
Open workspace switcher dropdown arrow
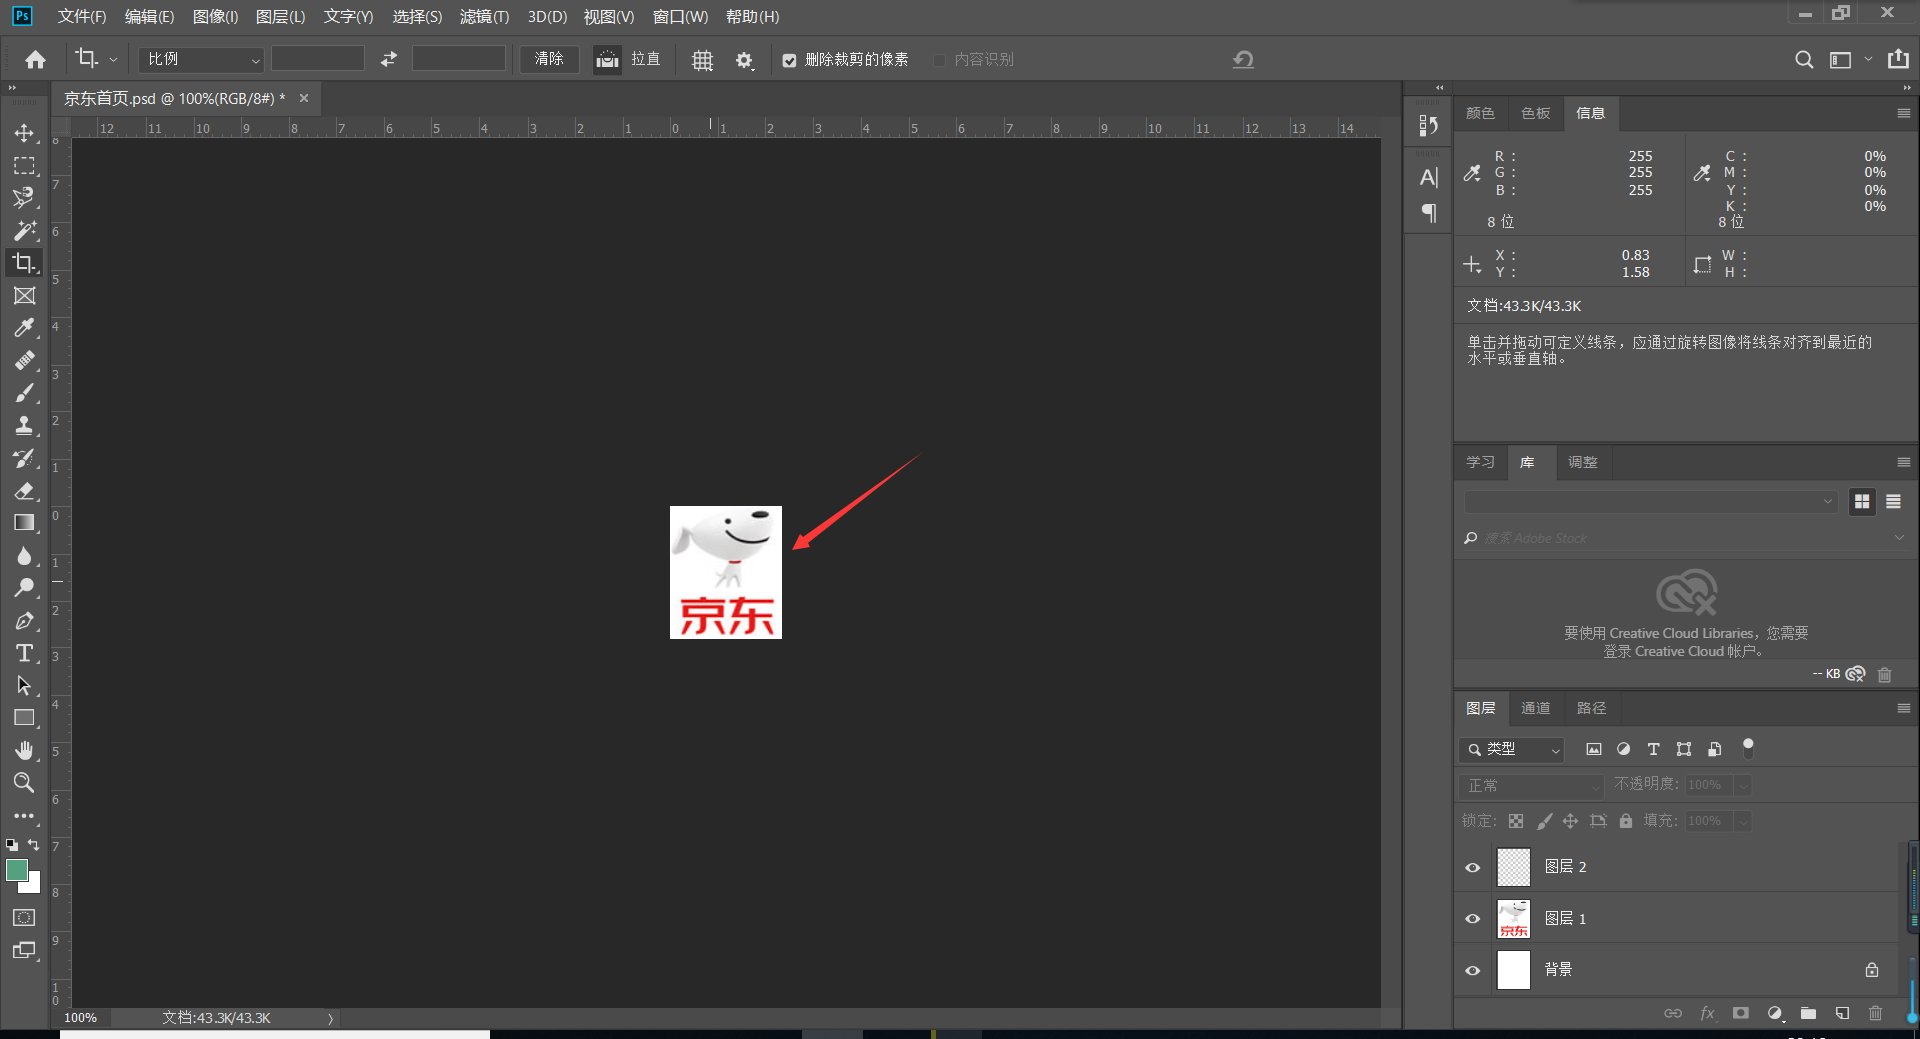[1868, 59]
